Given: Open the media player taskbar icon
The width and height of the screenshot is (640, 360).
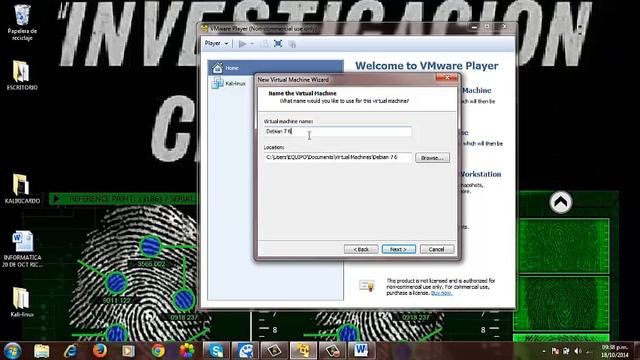Looking at the screenshot, I should (x=128, y=351).
